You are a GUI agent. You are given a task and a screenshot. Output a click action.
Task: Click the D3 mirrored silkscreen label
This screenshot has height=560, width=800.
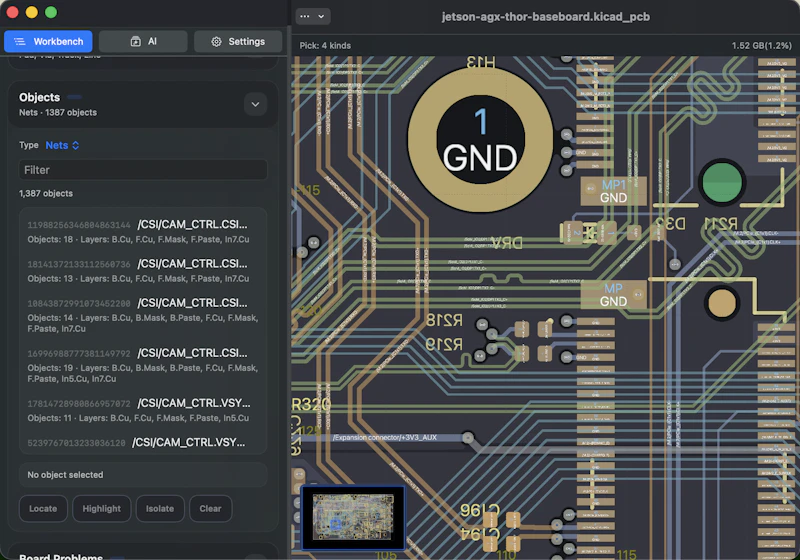[670, 223]
